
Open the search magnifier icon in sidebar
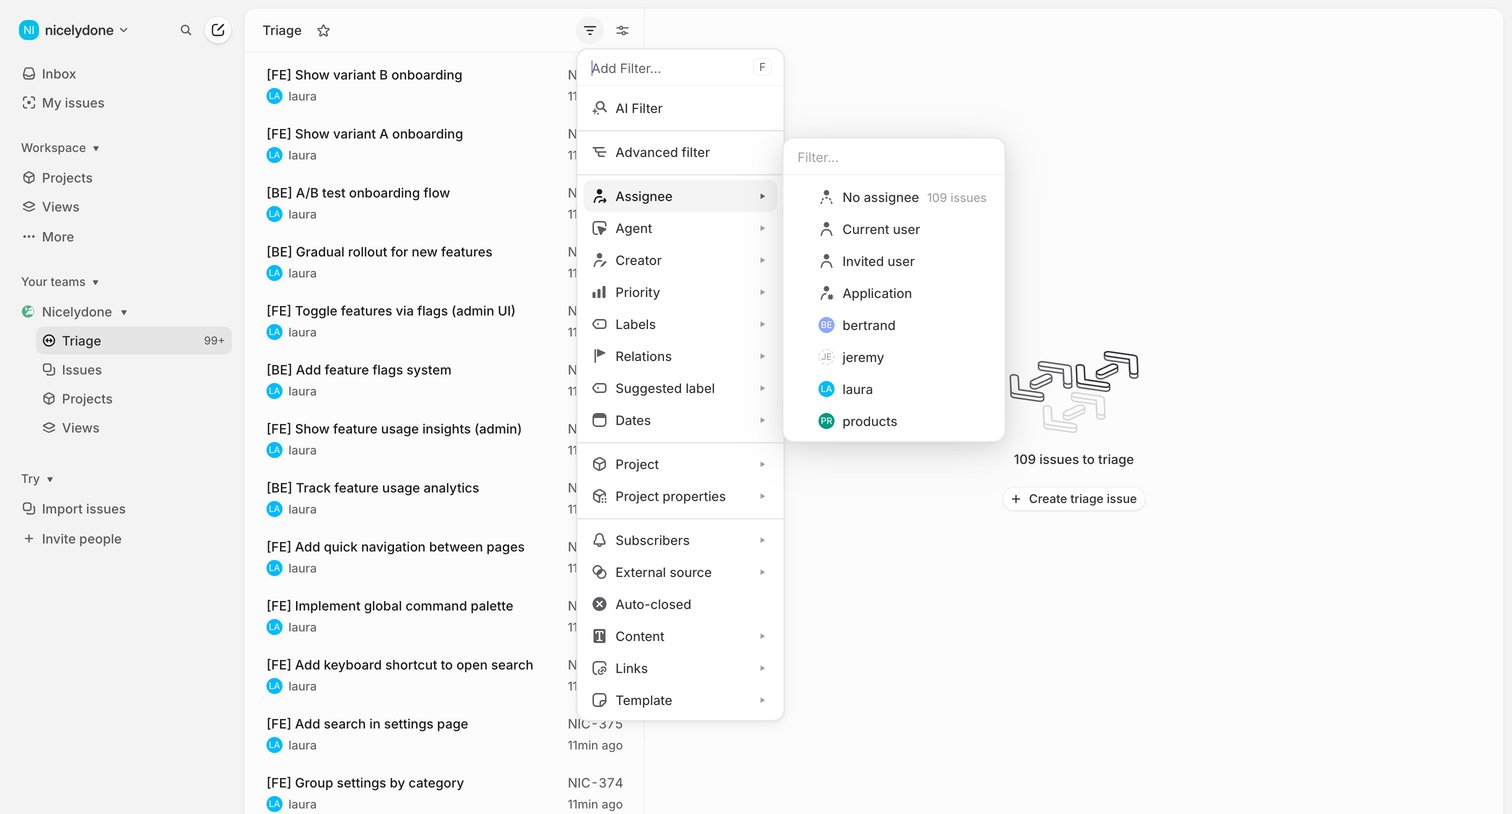pyautogui.click(x=186, y=30)
